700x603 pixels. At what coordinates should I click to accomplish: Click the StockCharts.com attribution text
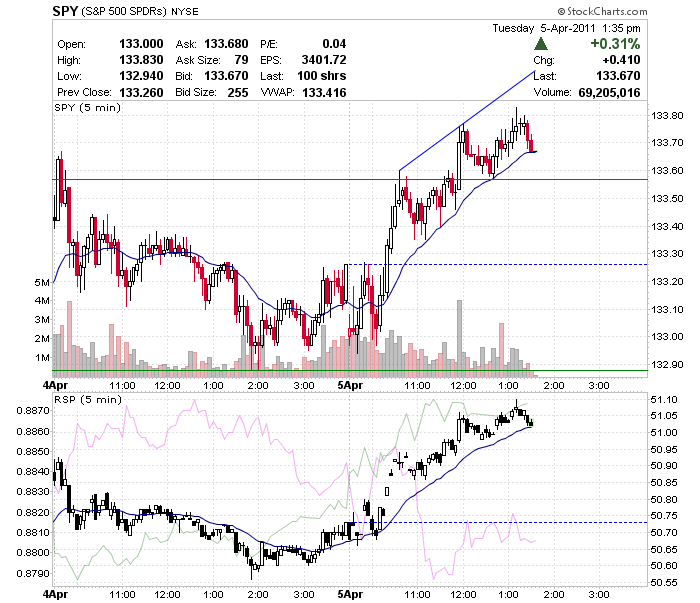pos(602,11)
